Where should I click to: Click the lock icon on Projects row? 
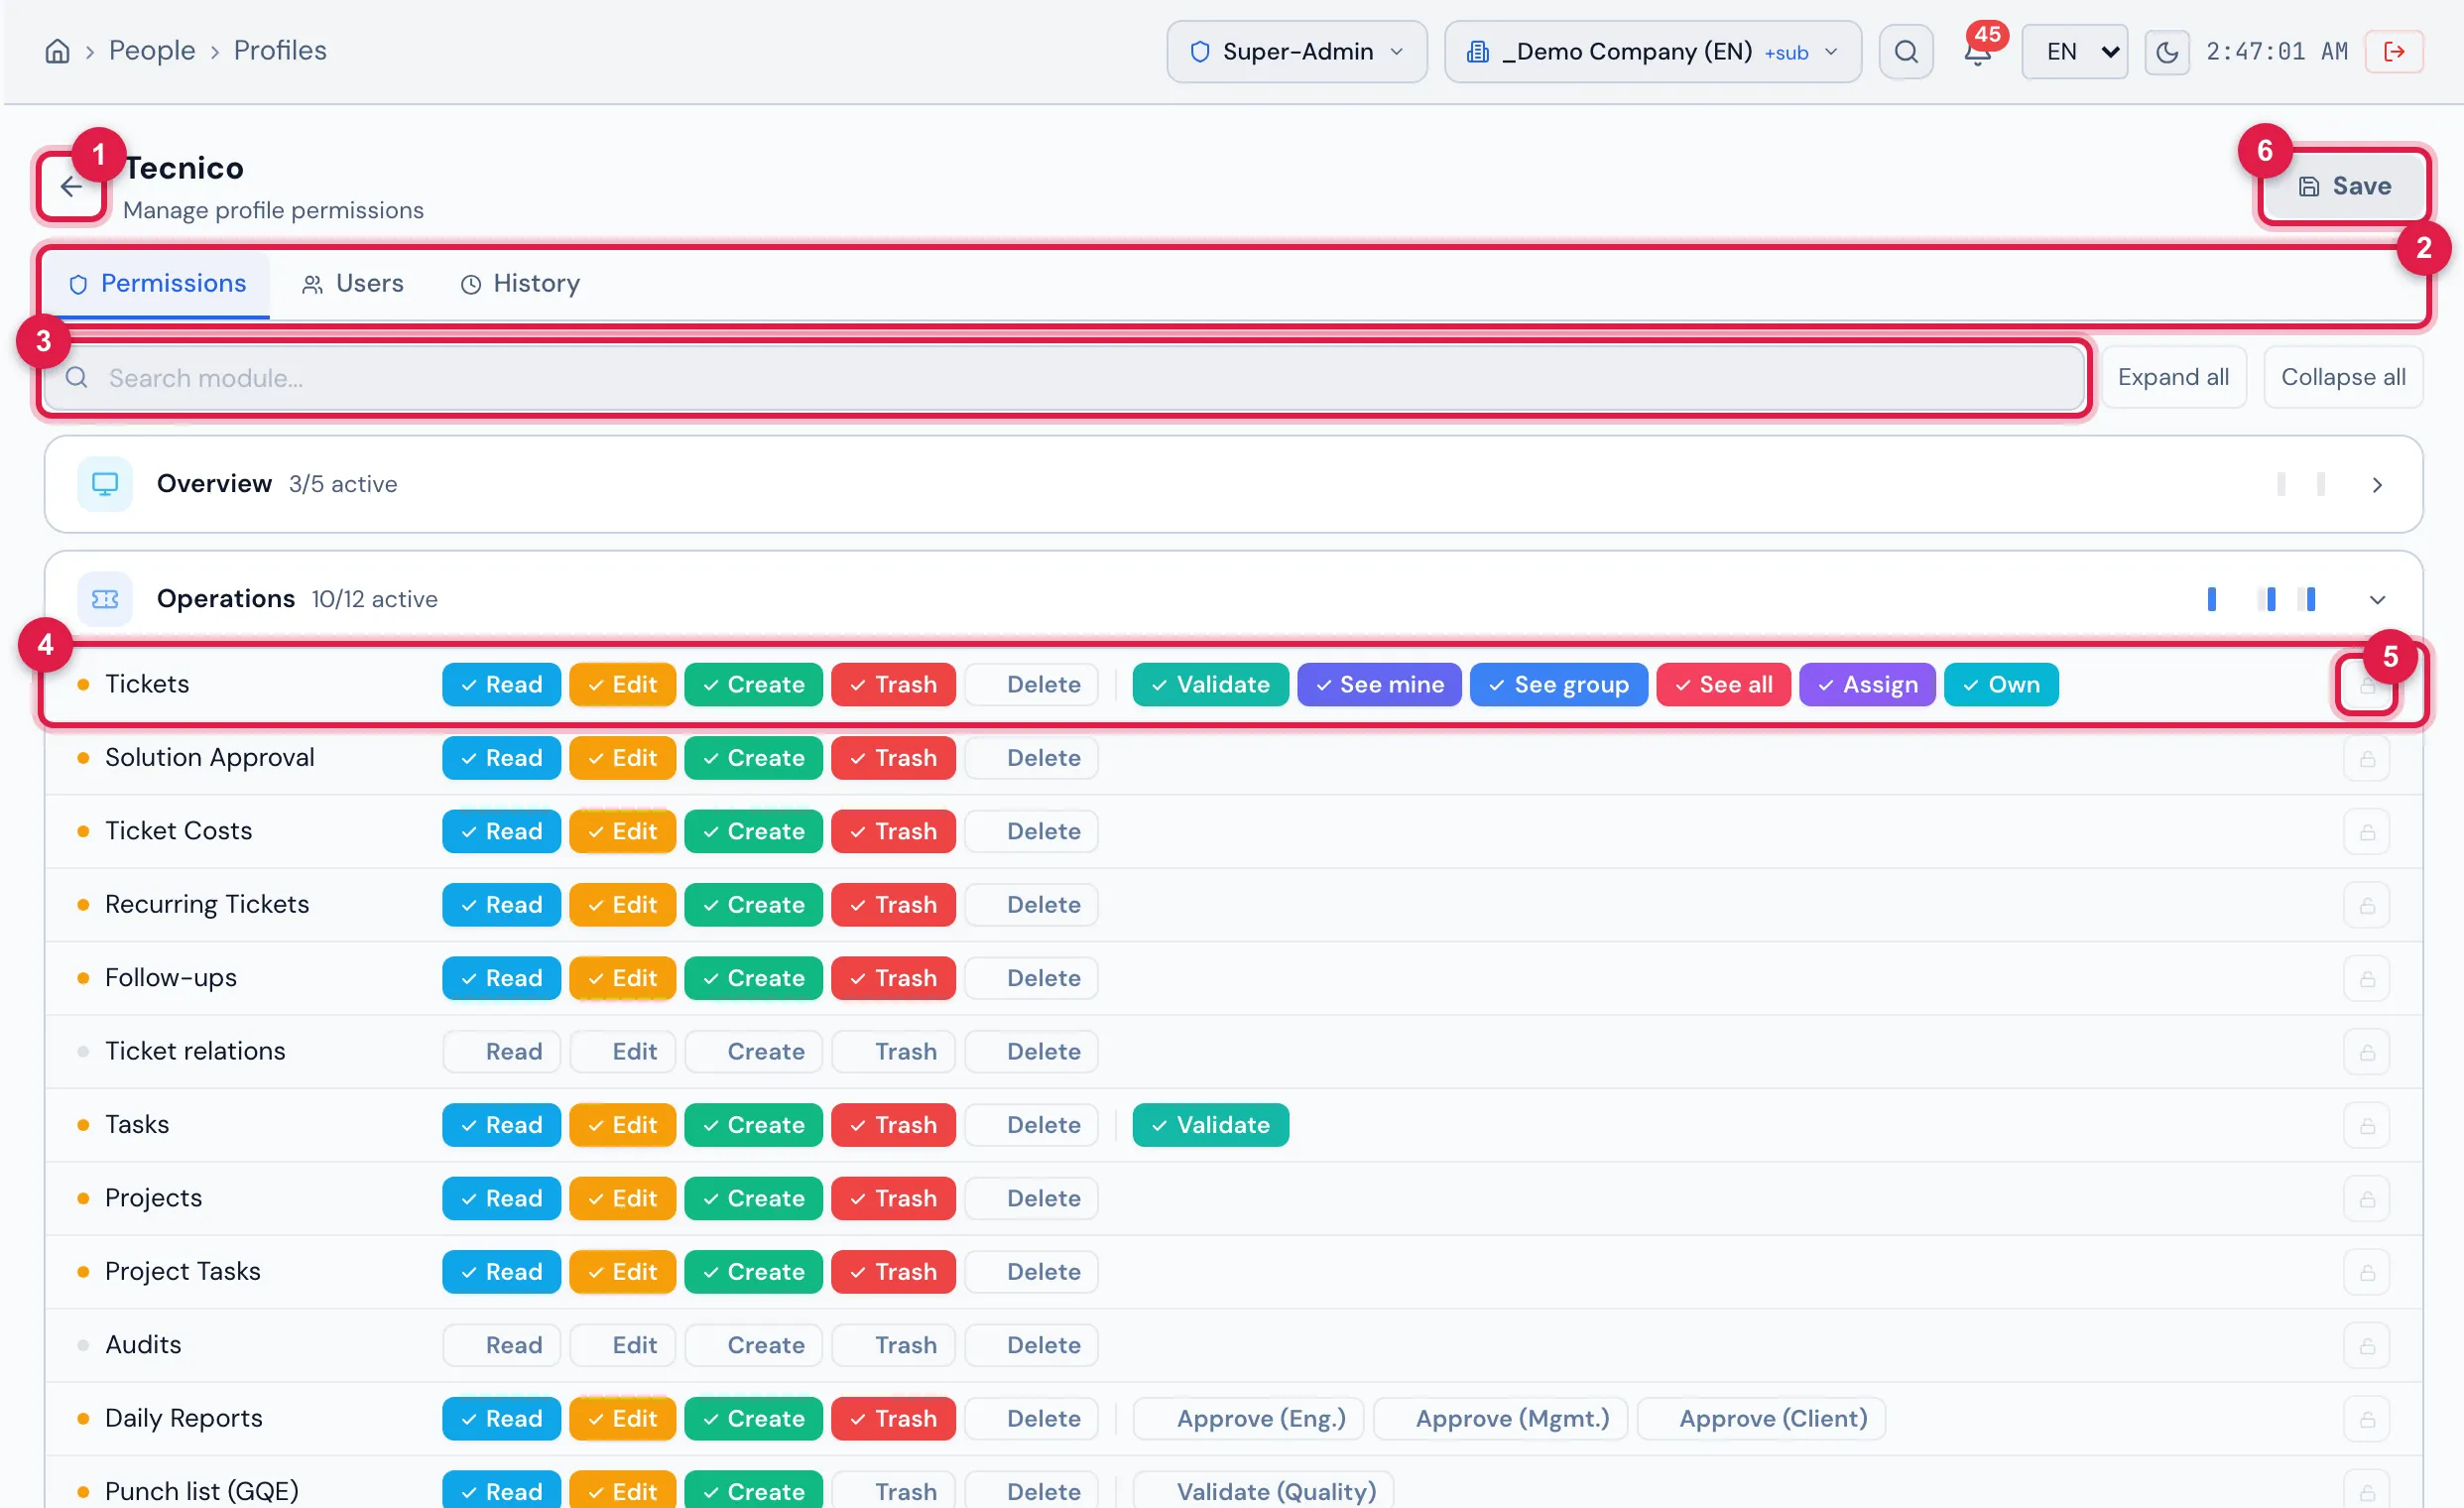(x=2367, y=1199)
